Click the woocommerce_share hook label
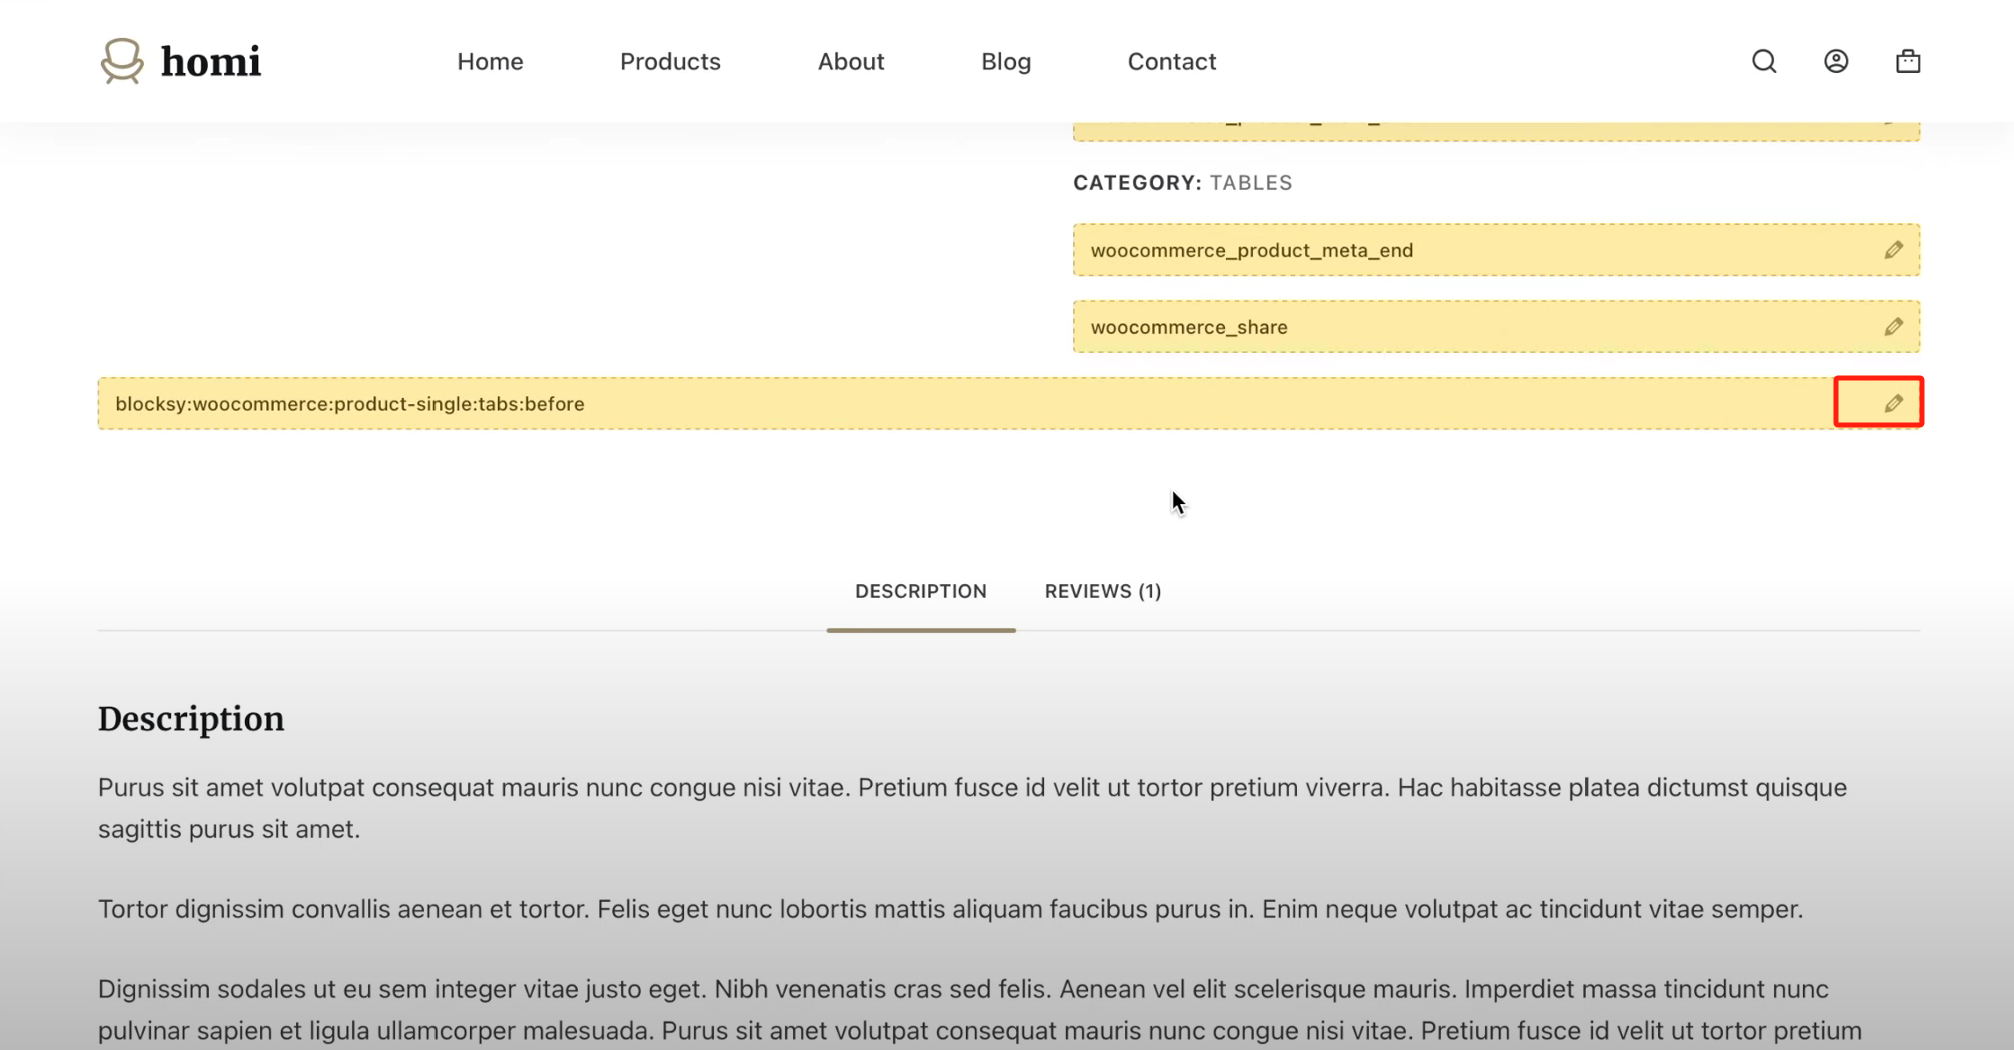The width and height of the screenshot is (2014, 1050). click(x=1189, y=327)
